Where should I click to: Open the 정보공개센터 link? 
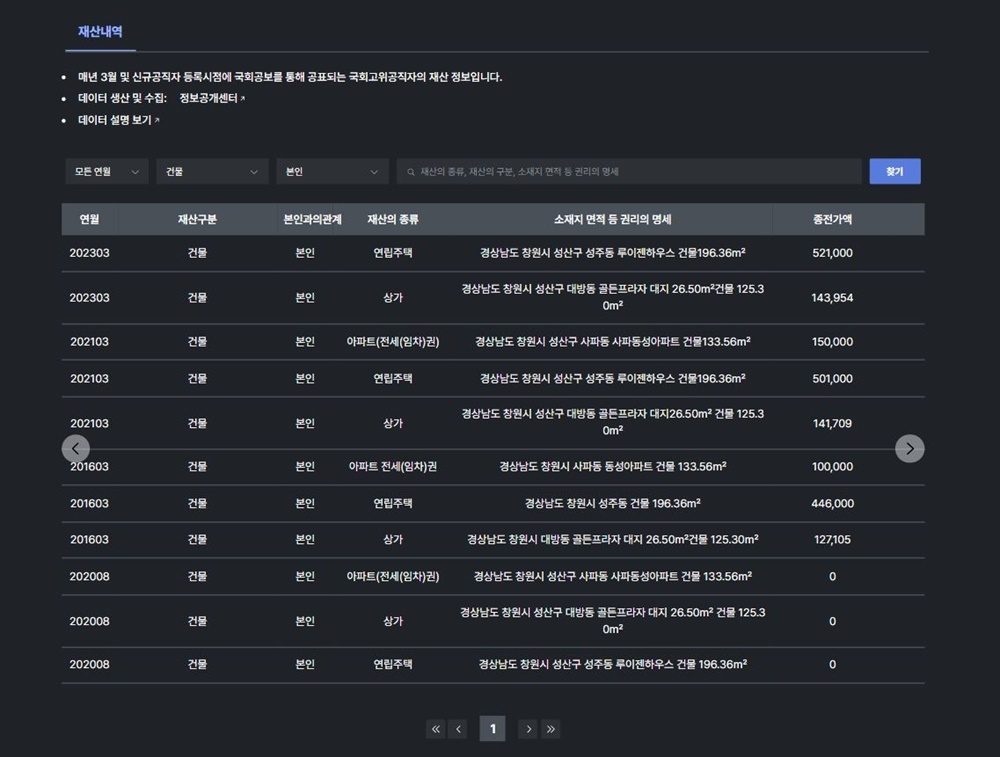click(x=212, y=98)
